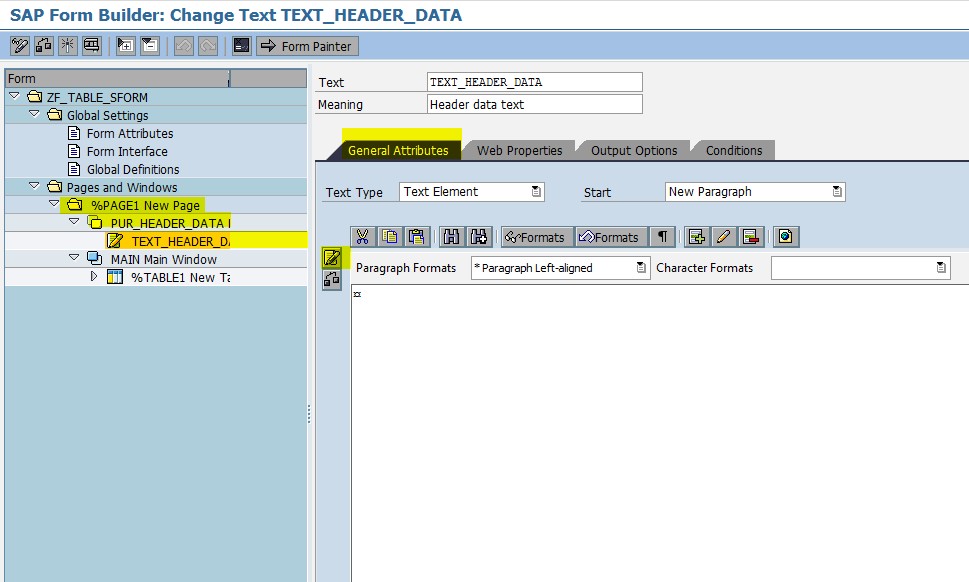Screen dimensions: 969x582
Task: Click into the Text name field TEXT_HEADER_DATA
Action: pos(535,82)
